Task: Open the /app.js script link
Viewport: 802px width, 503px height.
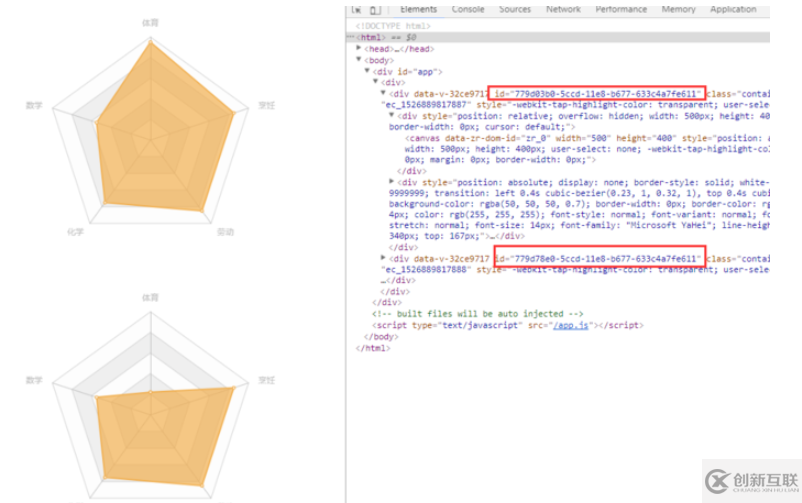Action: tap(570, 325)
